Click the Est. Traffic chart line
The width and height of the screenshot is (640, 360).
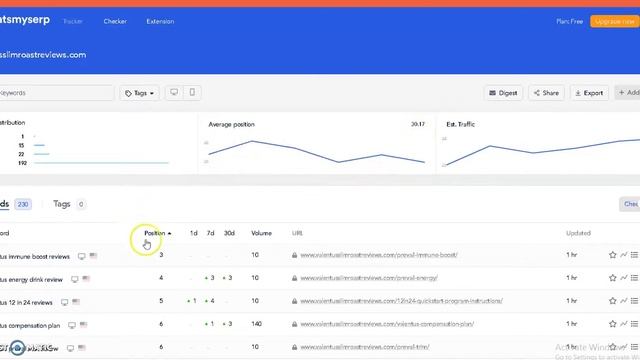click(543, 152)
